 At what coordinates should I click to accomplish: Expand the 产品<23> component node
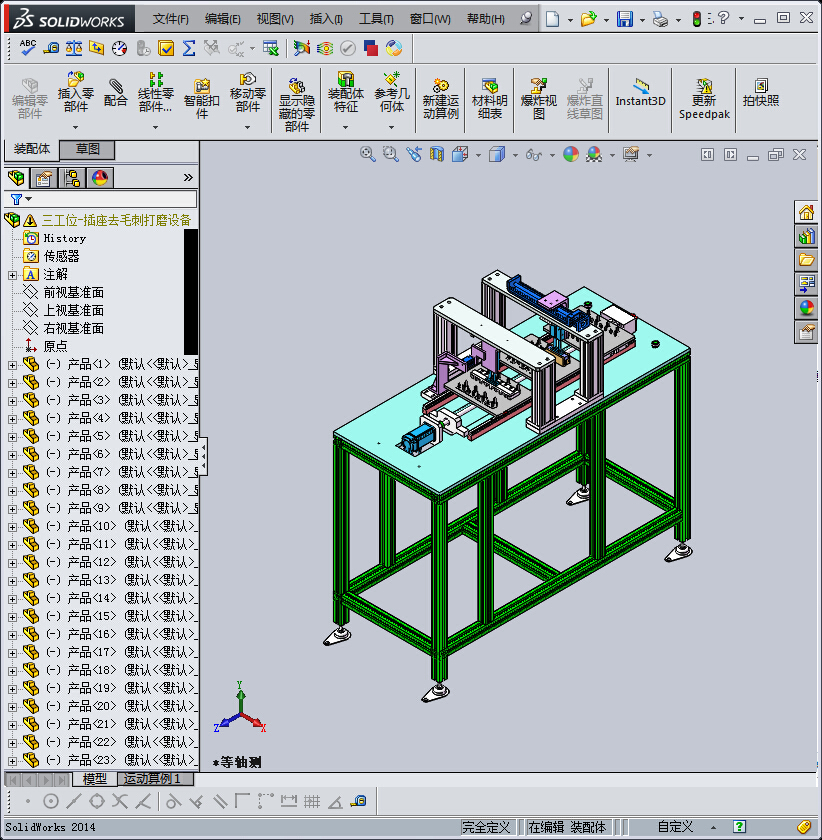click(x=12, y=761)
